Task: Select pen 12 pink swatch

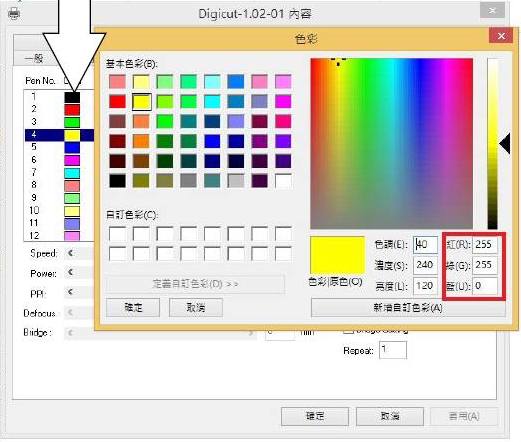Action: 72,236
